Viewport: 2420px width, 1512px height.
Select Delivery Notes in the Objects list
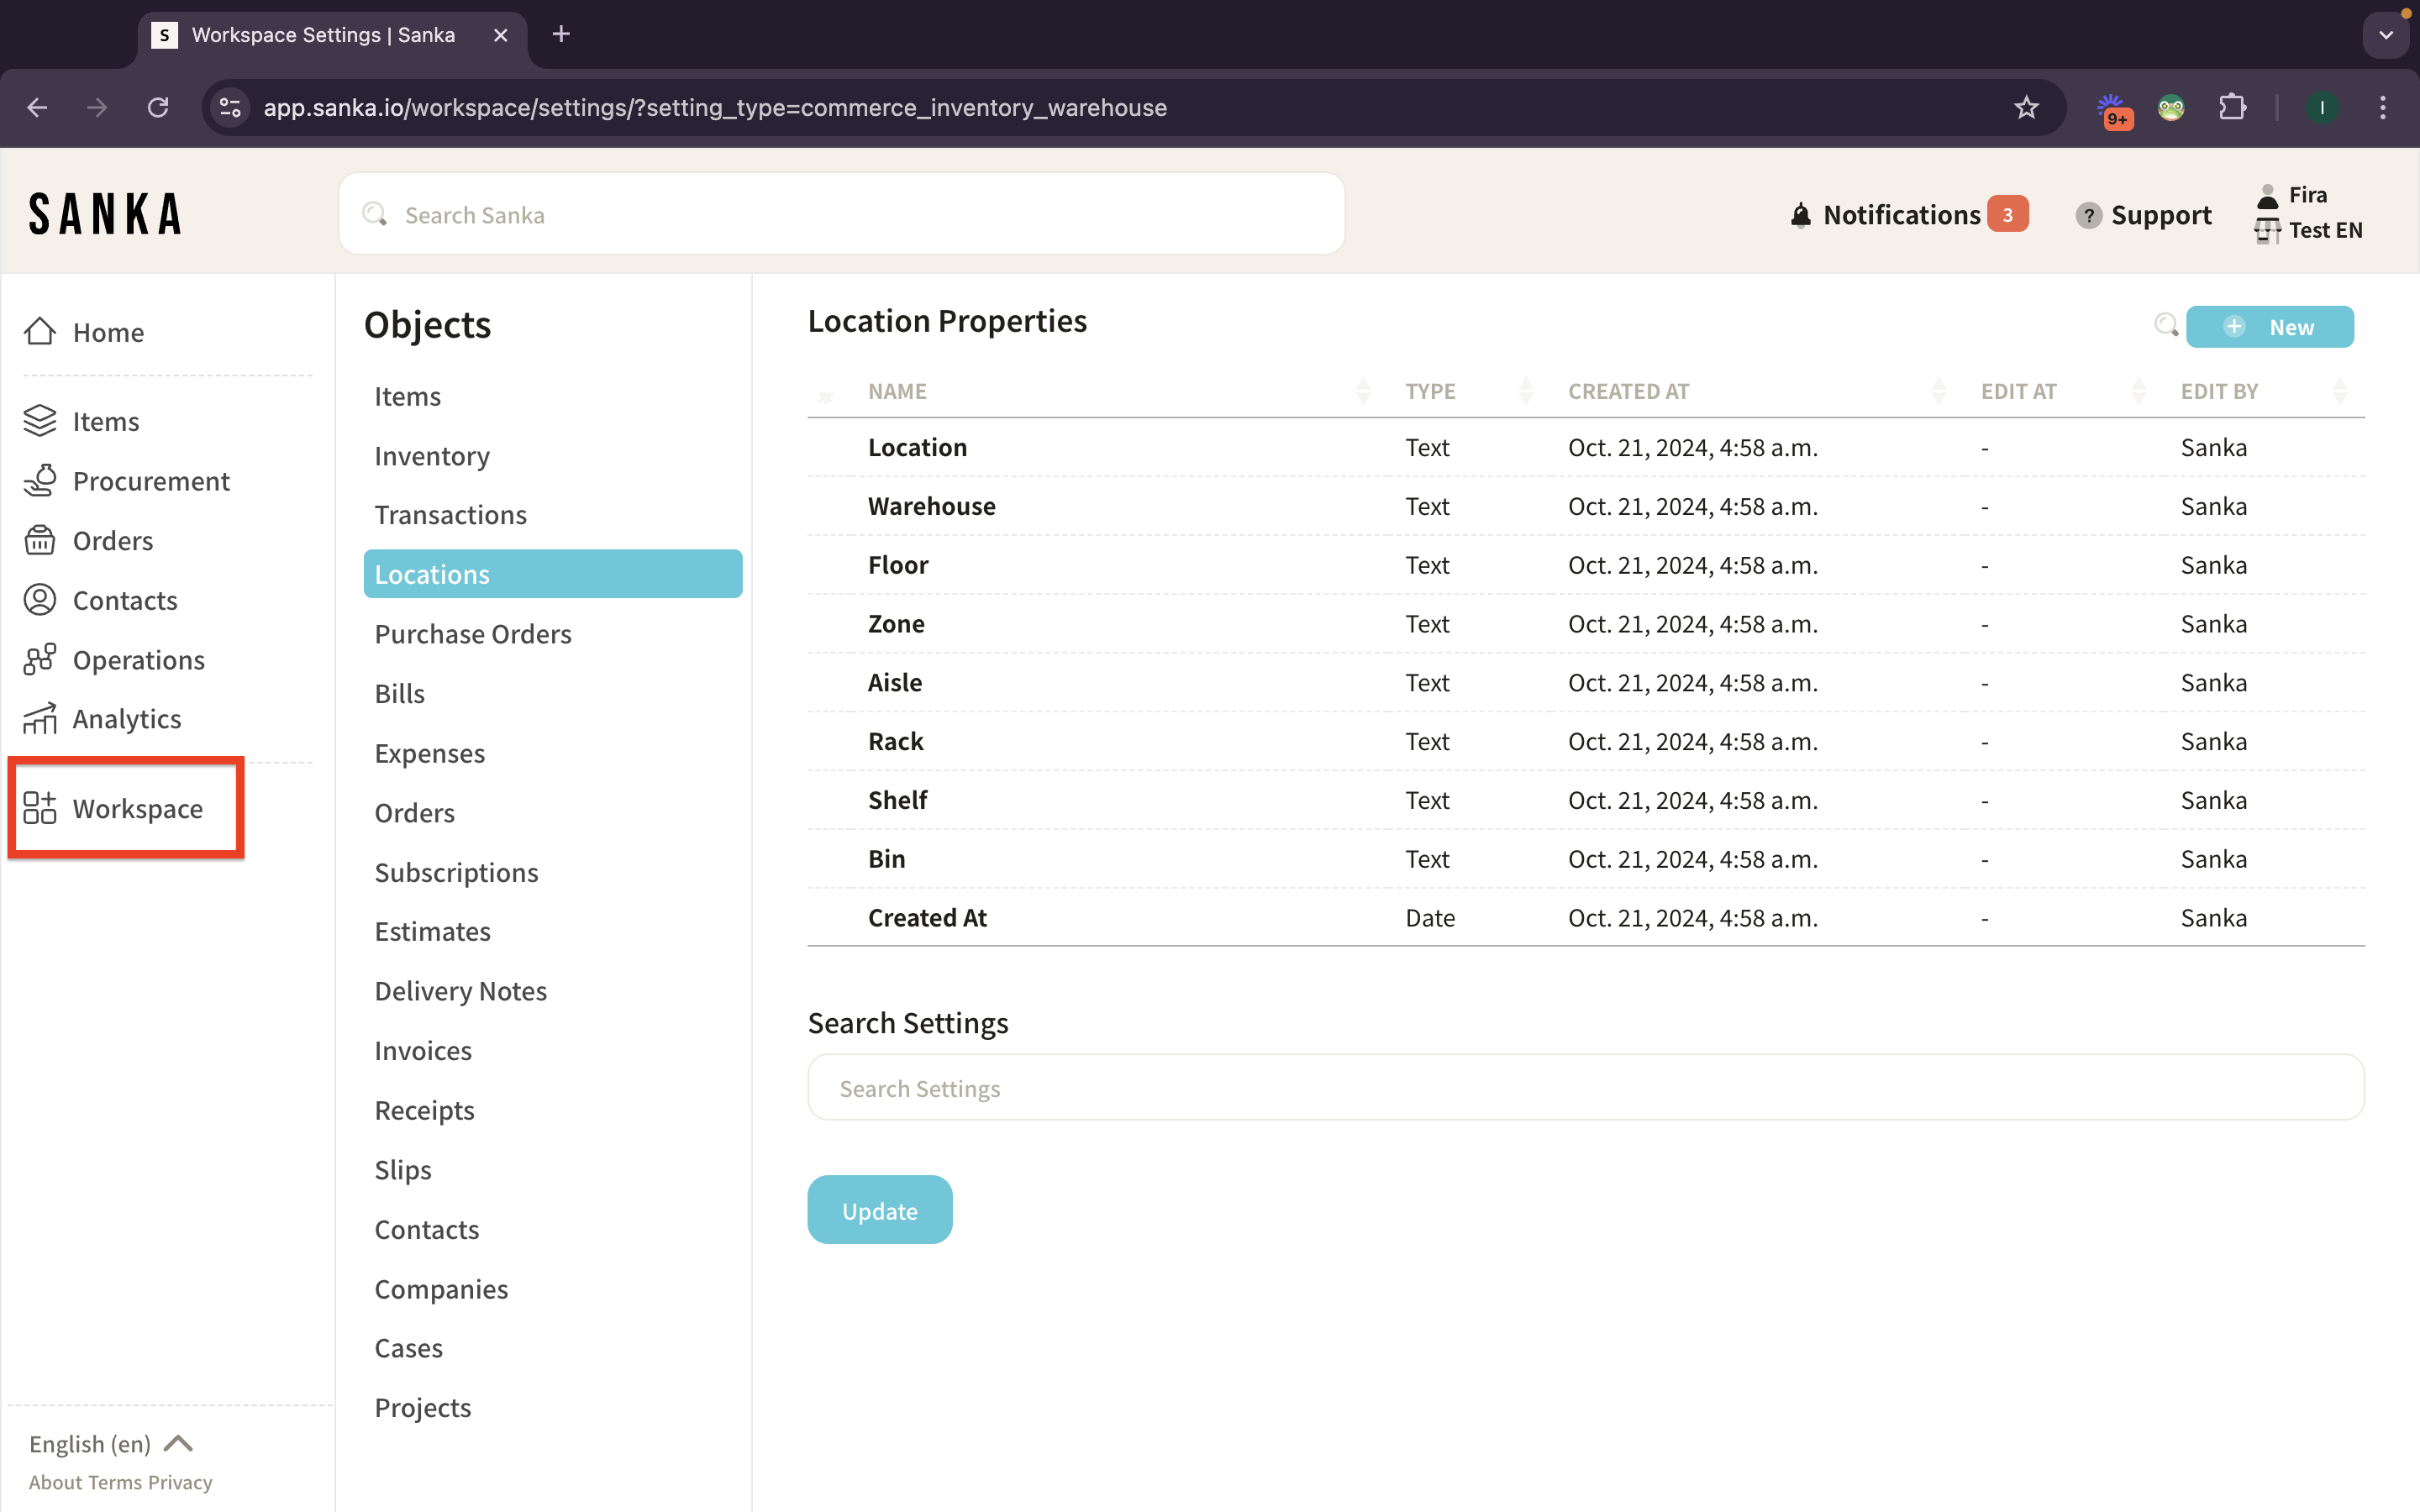click(x=460, y=991)
